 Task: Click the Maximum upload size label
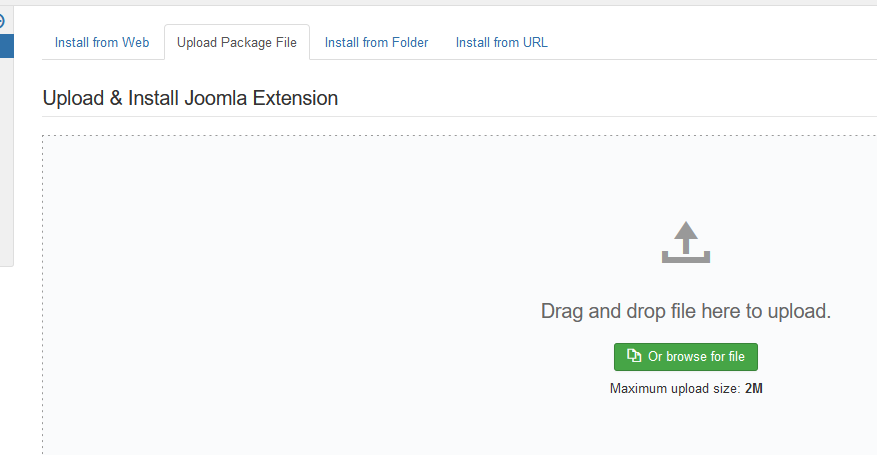(675, 388)
